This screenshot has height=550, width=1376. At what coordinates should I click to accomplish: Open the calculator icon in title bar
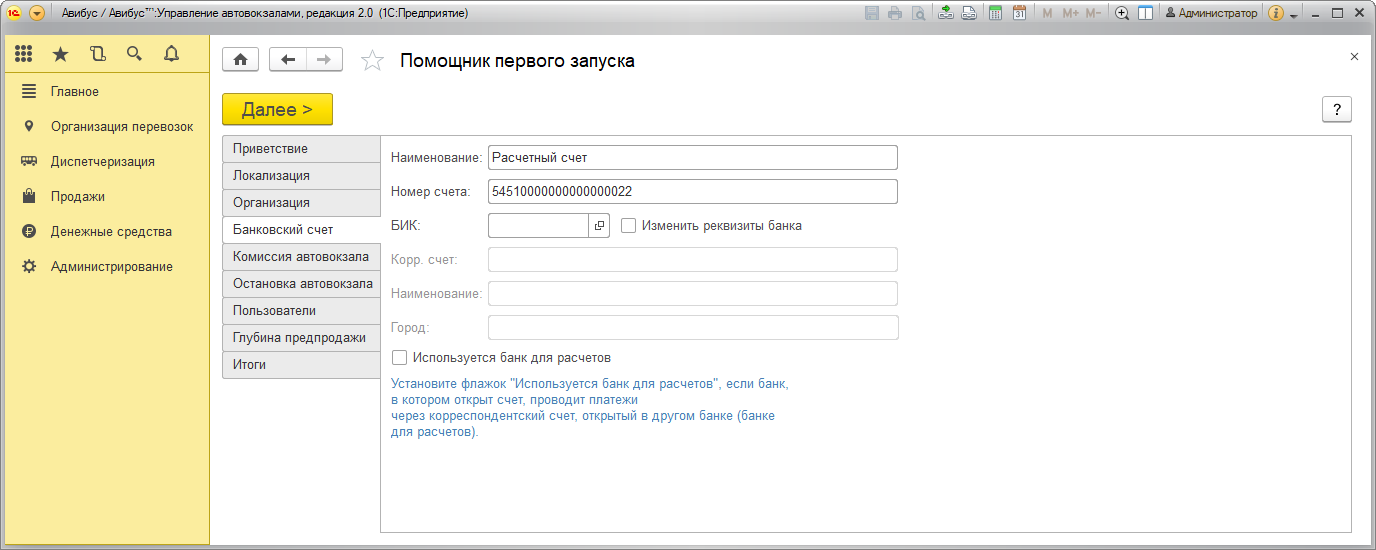pyautogui.click(x=995, y=13)
